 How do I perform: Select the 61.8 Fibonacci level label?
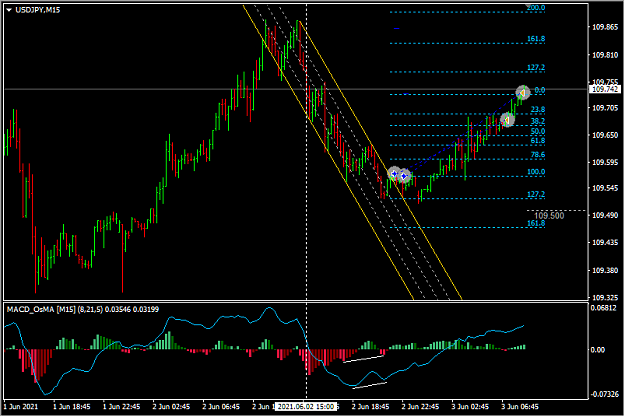(538, 141)
